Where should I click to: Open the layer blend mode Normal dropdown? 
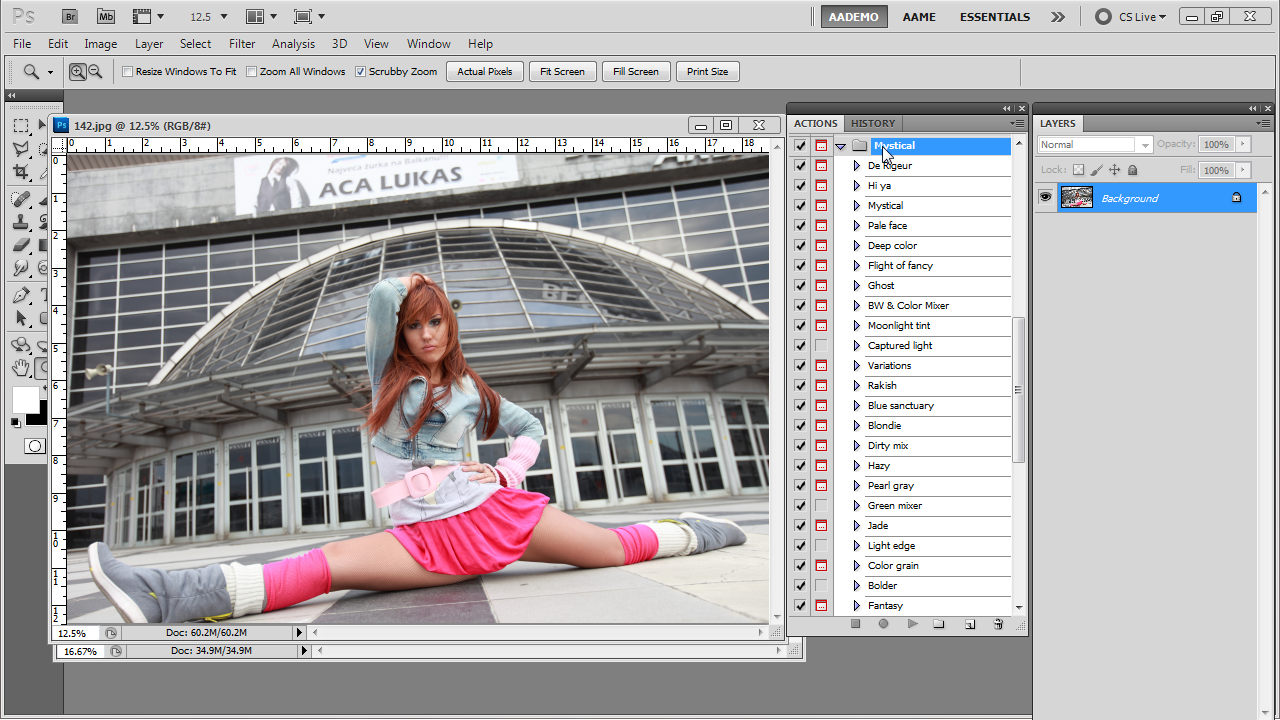(1095, 145)
